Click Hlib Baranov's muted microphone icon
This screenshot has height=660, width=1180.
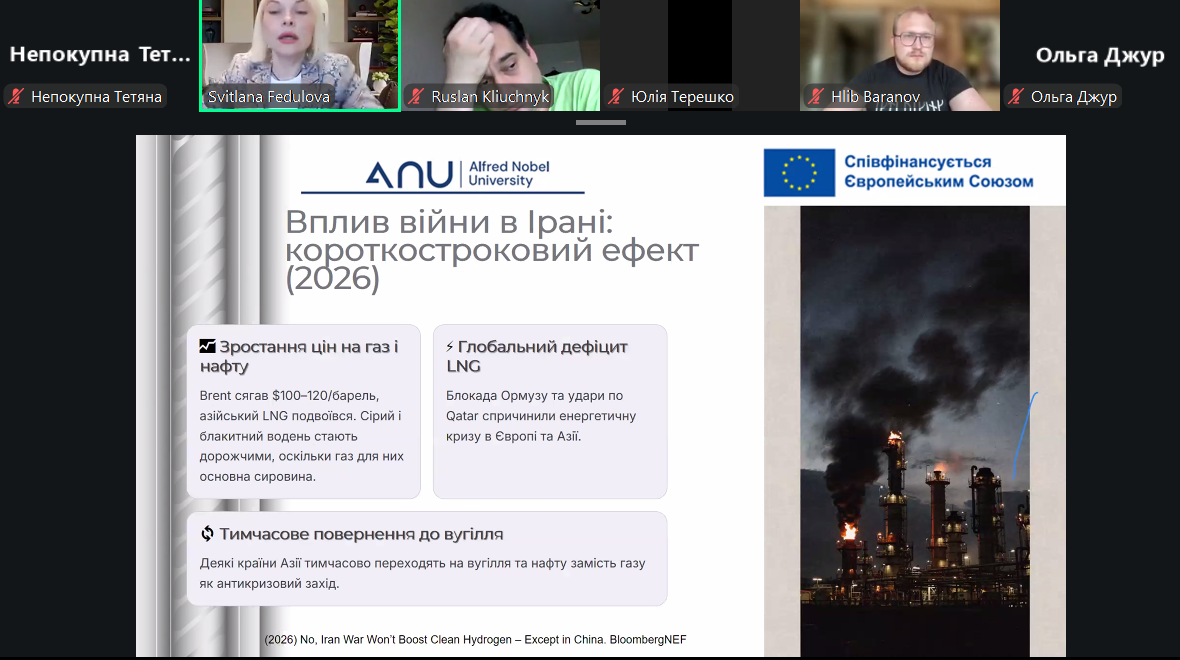click(816, 97)
